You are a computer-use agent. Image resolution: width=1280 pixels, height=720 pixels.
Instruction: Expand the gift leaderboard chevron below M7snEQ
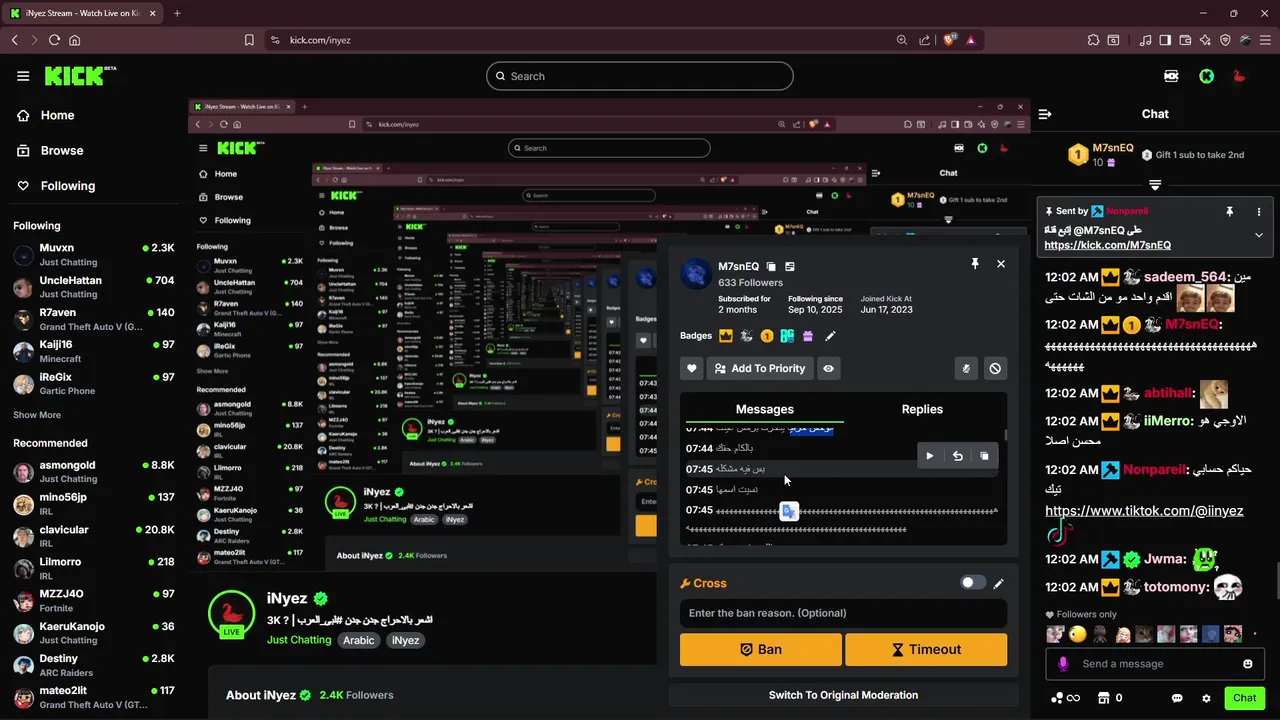pyautogui.click(x=1155, y=185)
